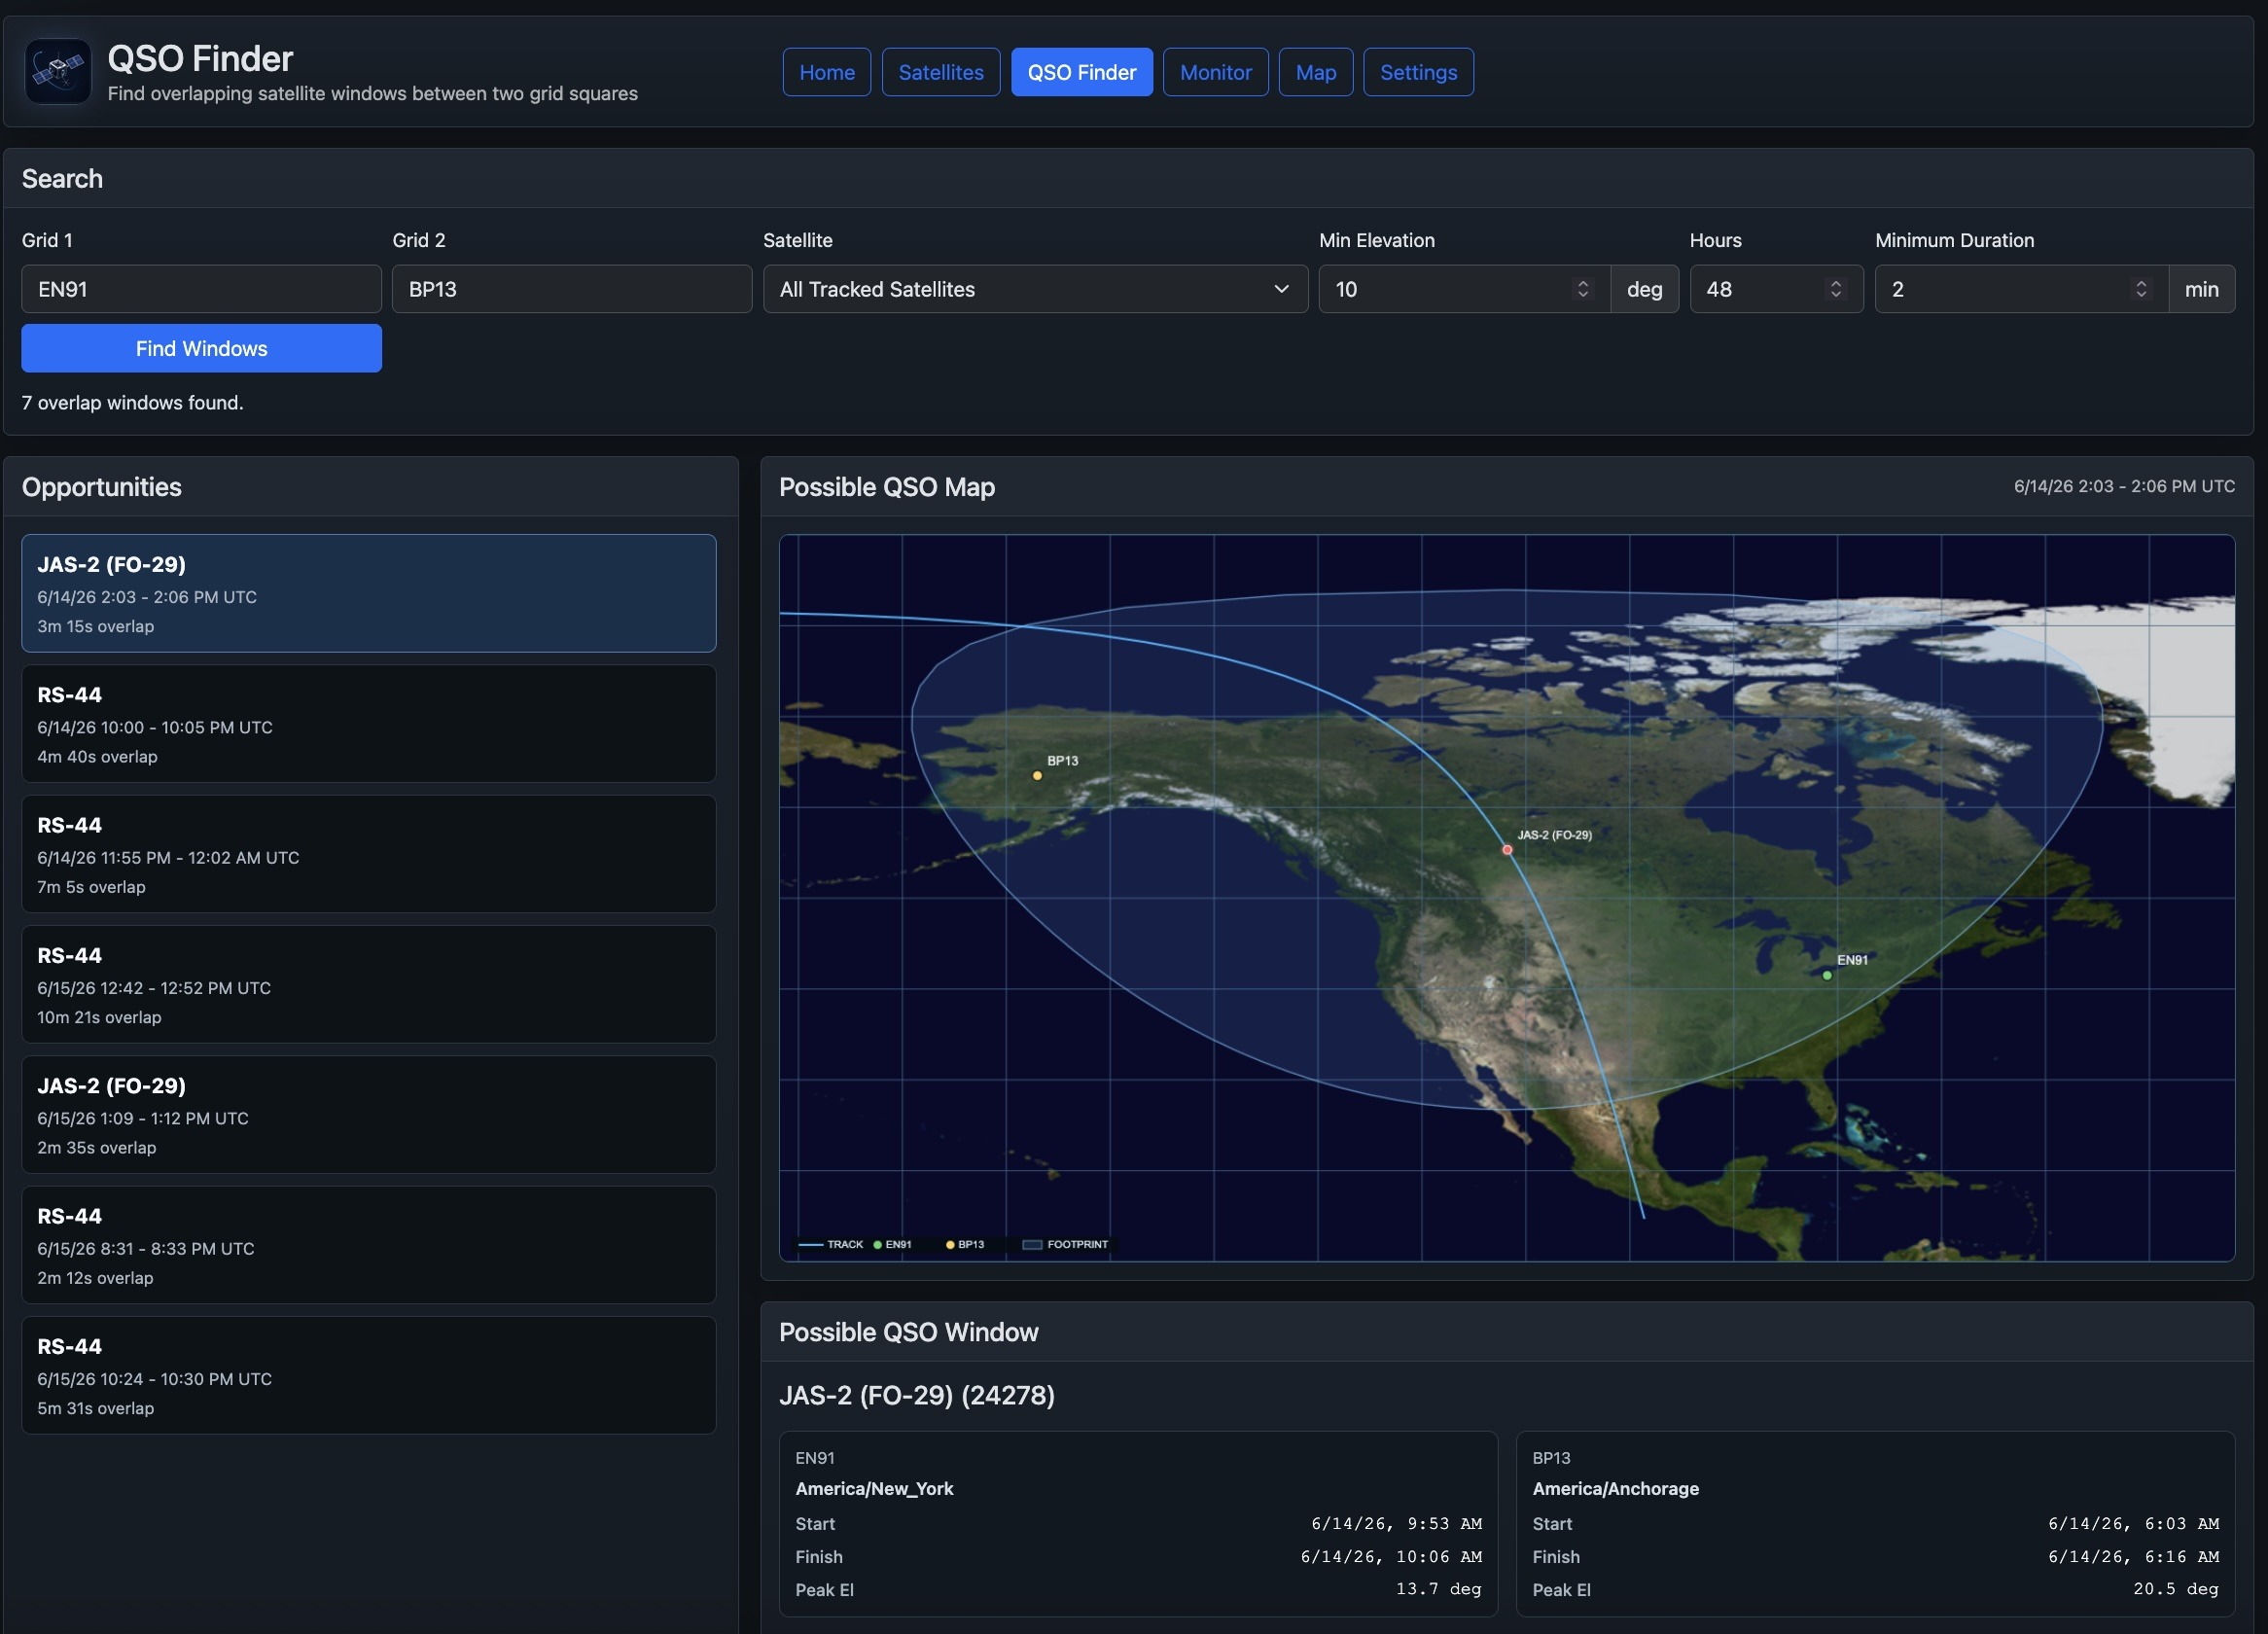Screen dimensions: 2268x1634
Task: Open the All Tracked Satellites dropdown
Action: [1035, 289]
